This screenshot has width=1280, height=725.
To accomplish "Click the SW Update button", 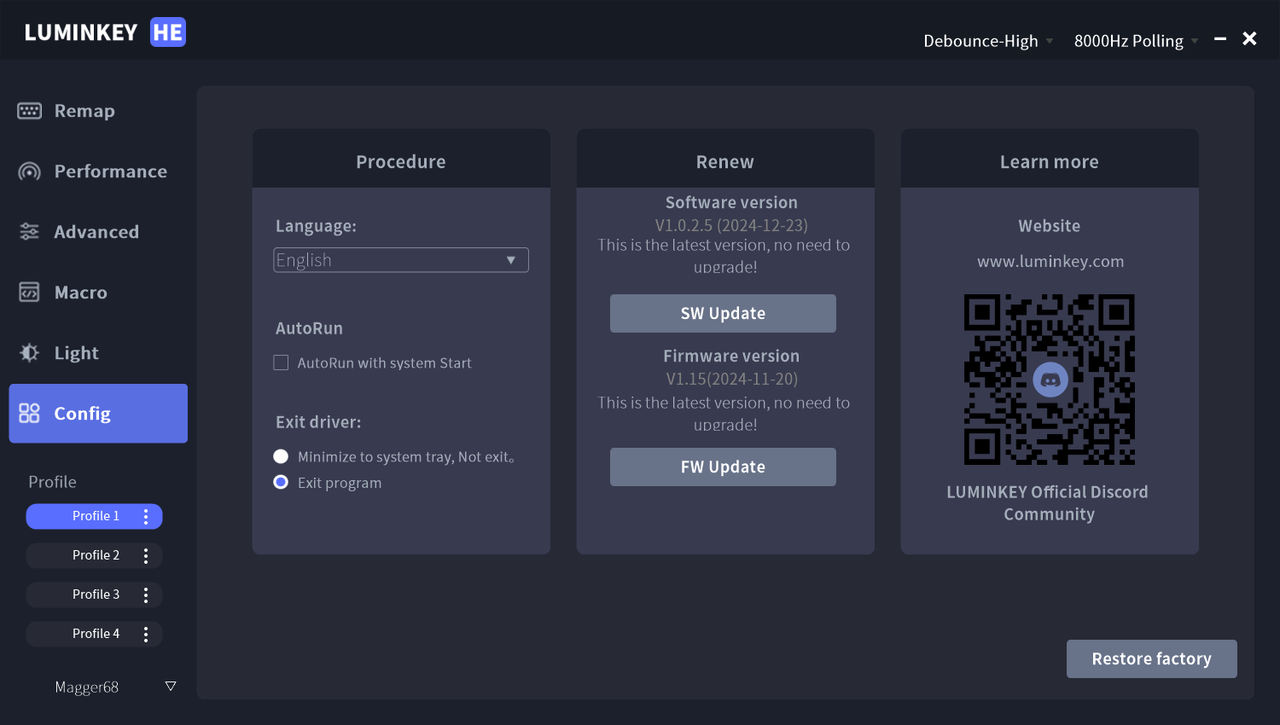I will click(x=723, y=313).
